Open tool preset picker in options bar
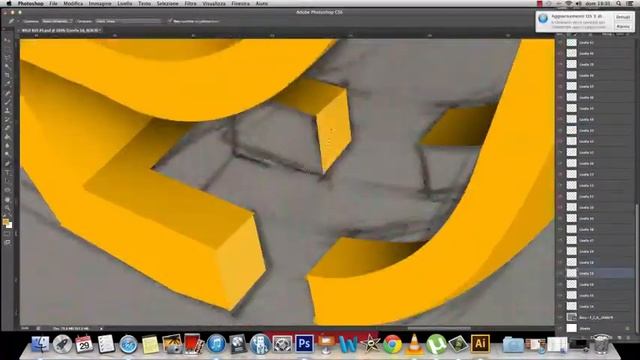The image size is (640, 360). pos(12,21)
